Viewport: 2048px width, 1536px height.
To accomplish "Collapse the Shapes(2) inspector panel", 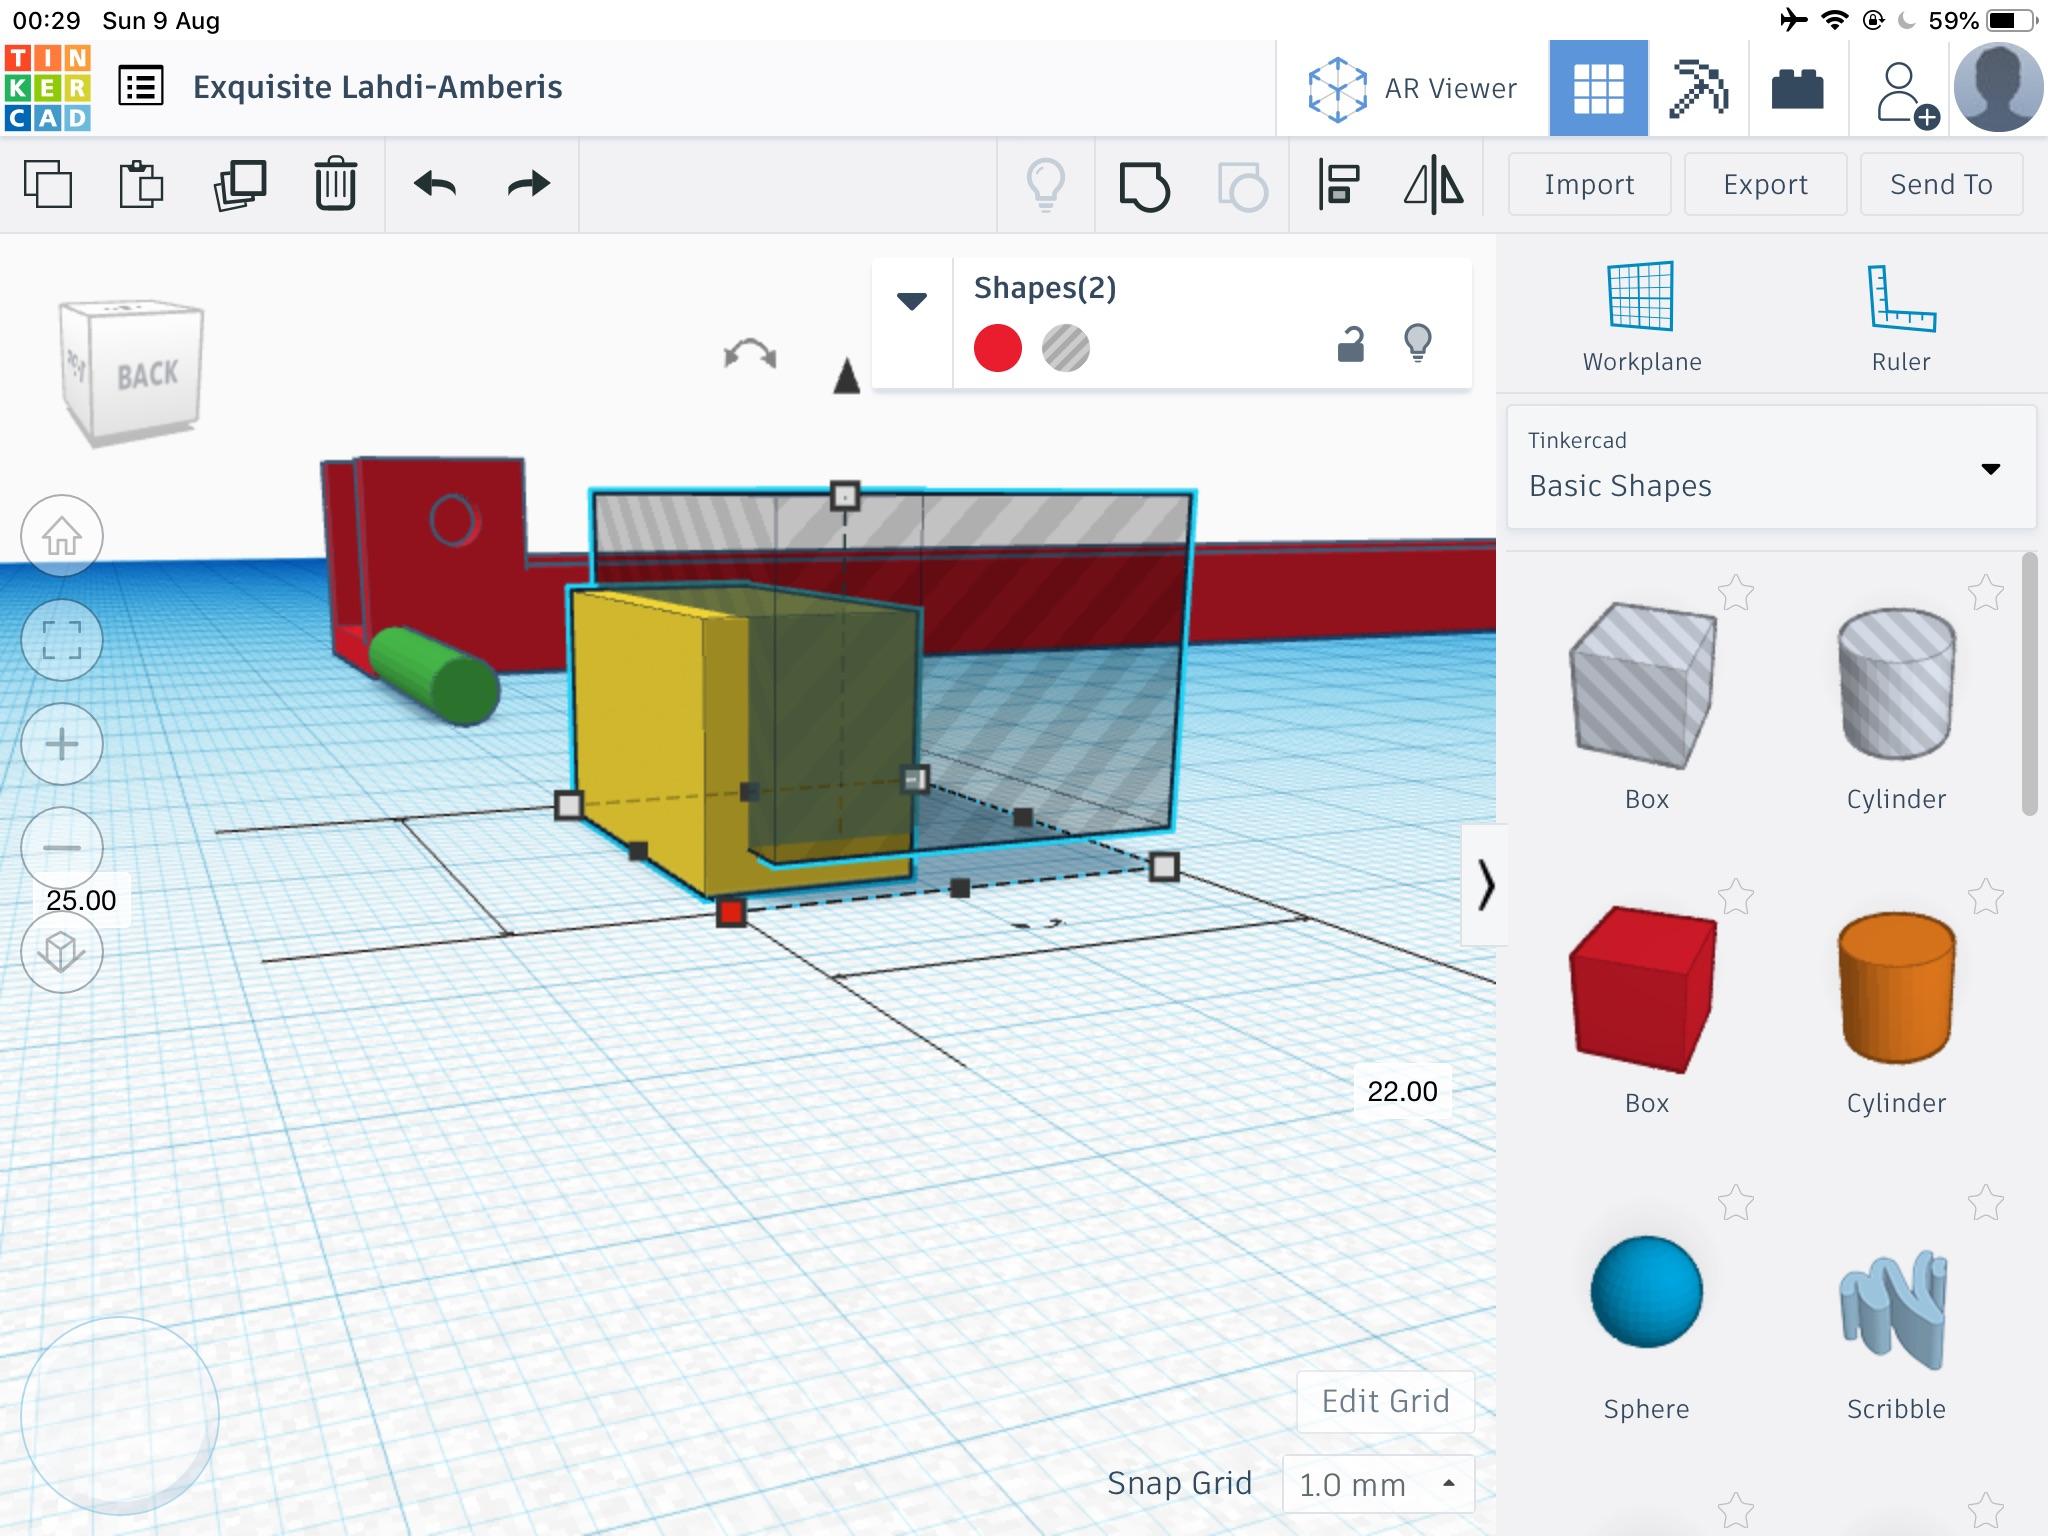I will tap(911, 300).
